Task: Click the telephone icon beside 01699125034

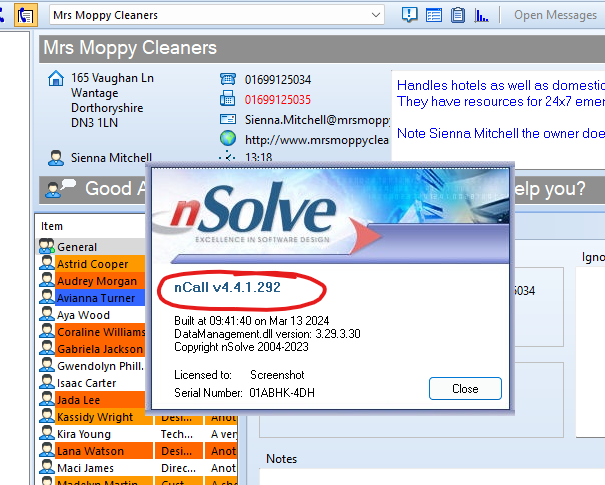Action: [228, 79]
